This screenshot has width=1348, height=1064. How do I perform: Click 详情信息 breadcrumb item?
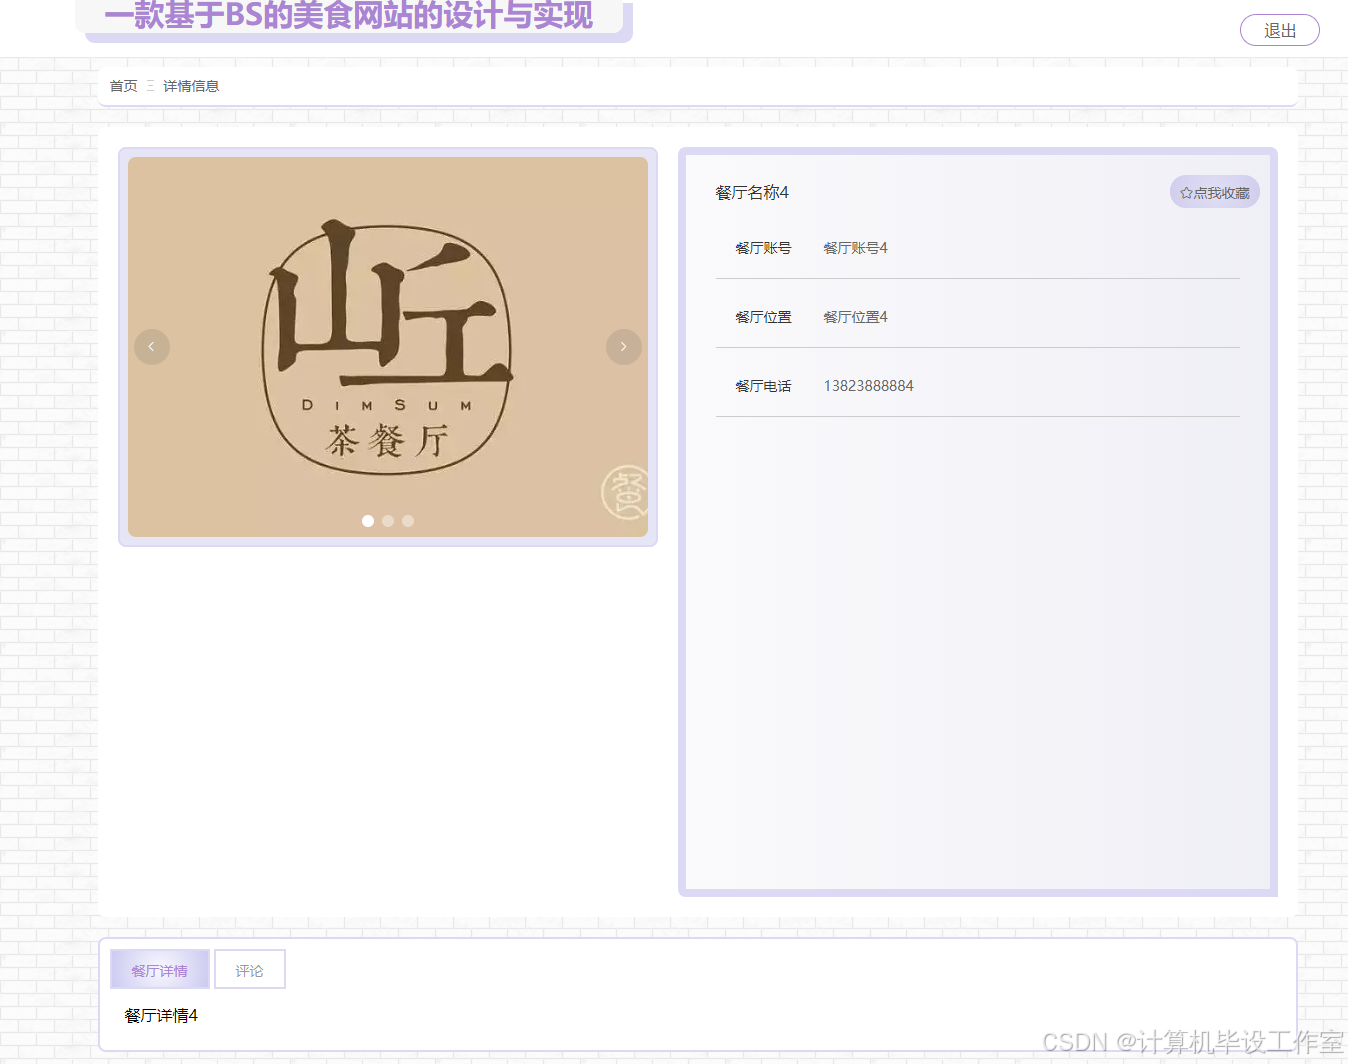pyautogui.click(x=191, y=86)
